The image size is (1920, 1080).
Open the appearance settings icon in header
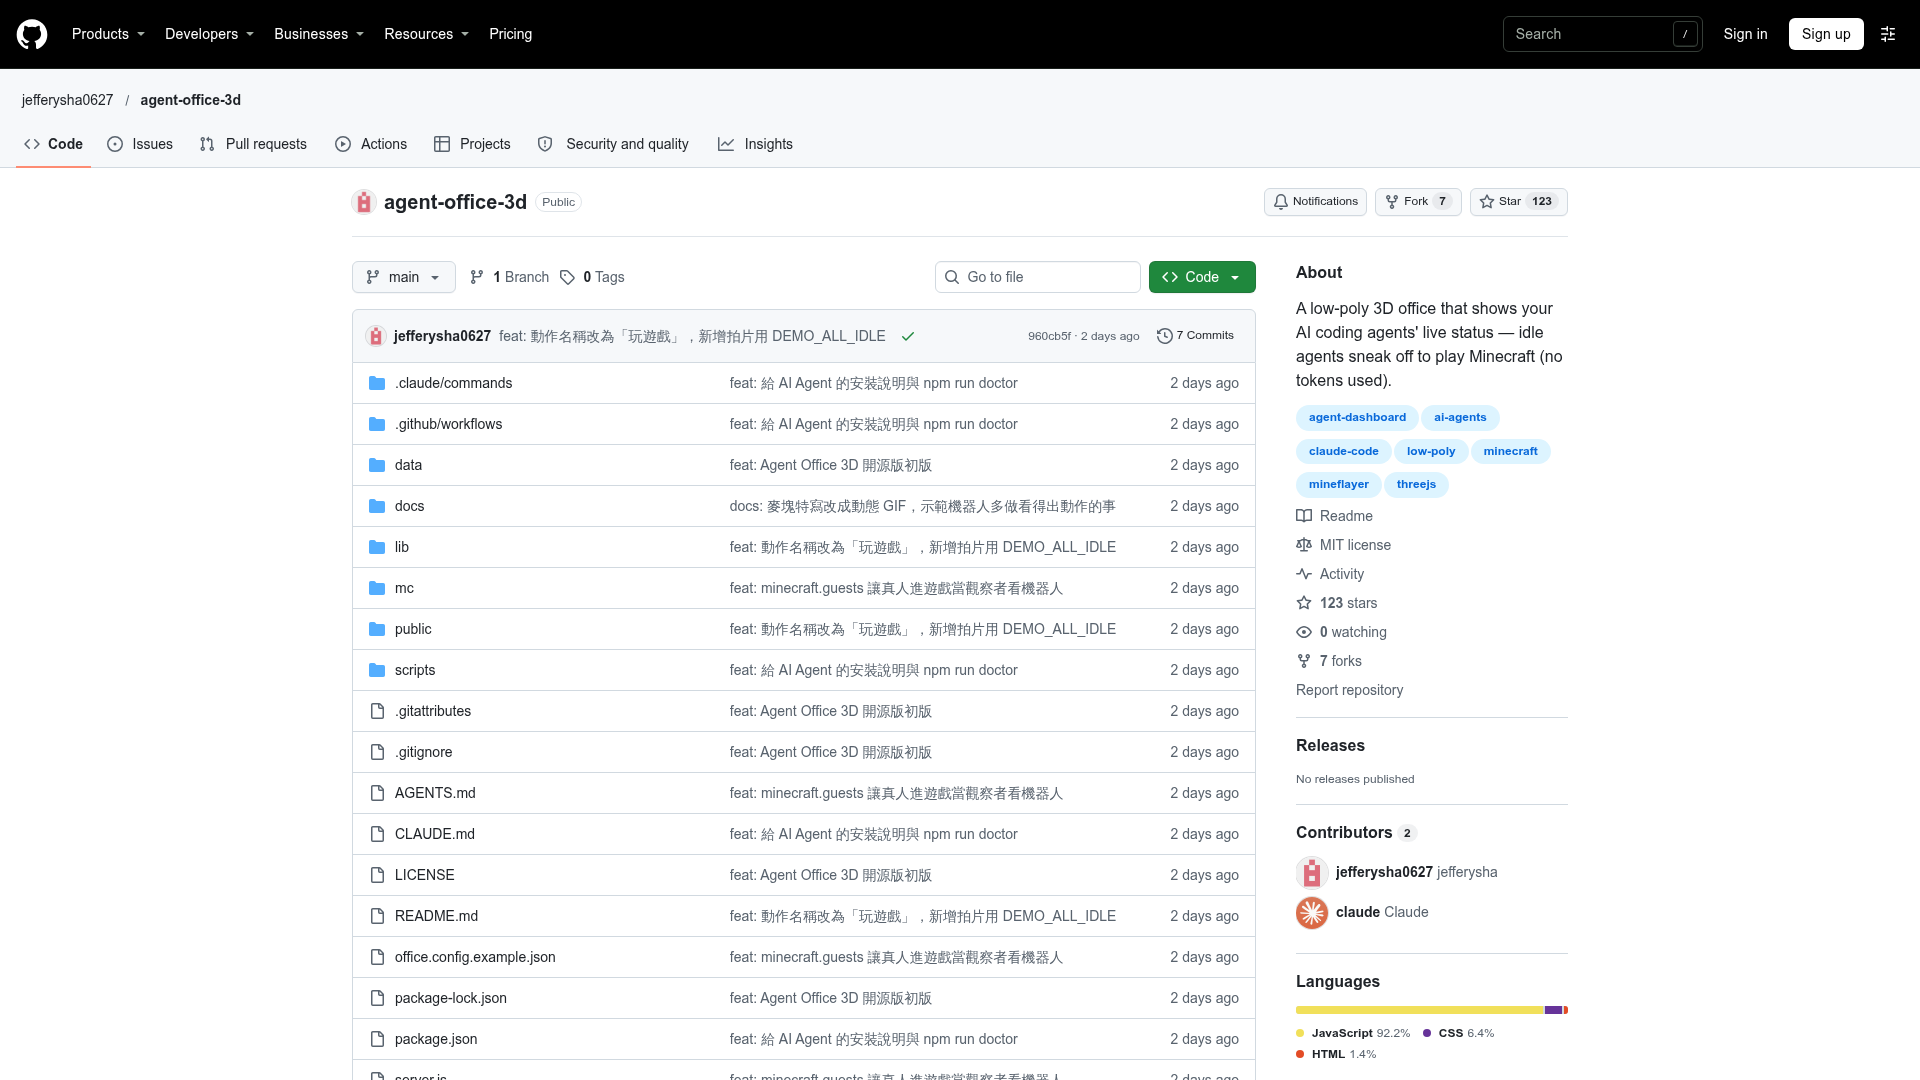(x=1888, y=34)
